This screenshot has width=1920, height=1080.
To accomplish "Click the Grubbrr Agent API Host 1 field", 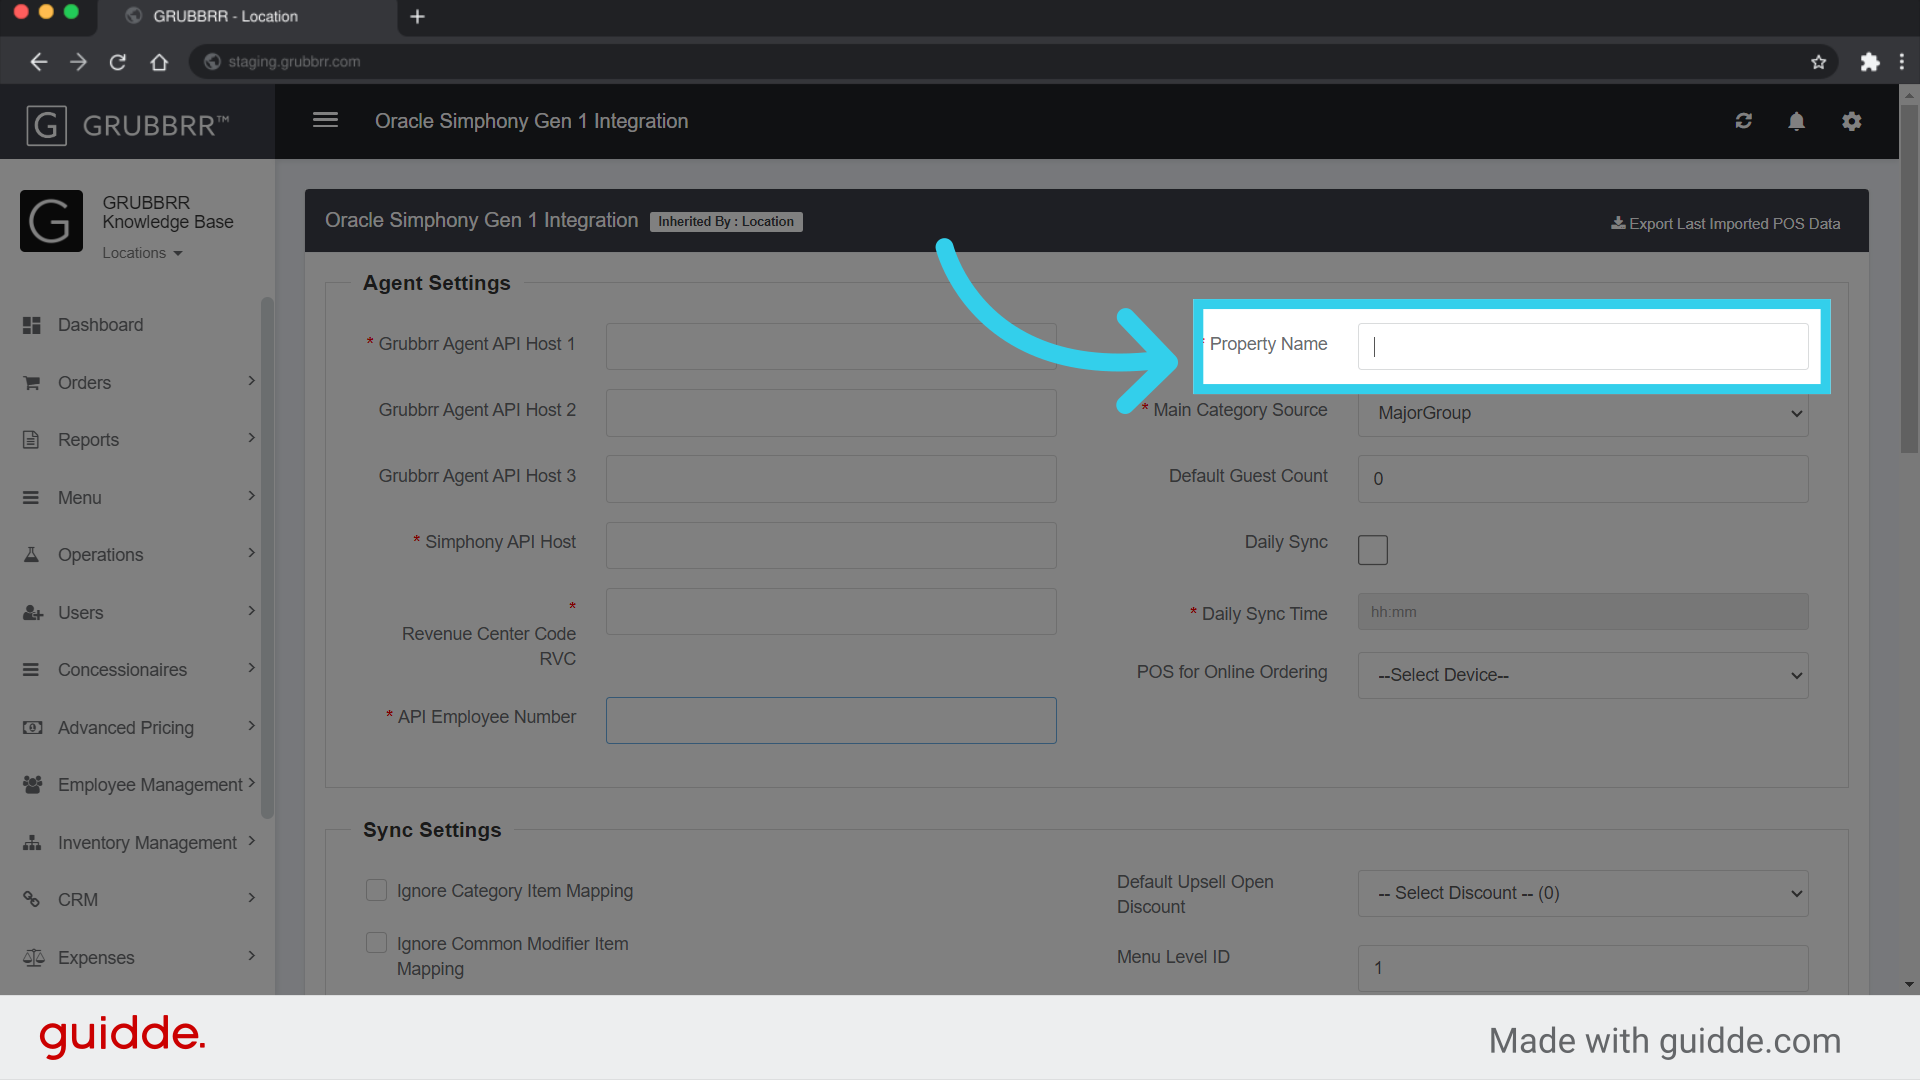I will pyautogui.click(x=831, y=347).
